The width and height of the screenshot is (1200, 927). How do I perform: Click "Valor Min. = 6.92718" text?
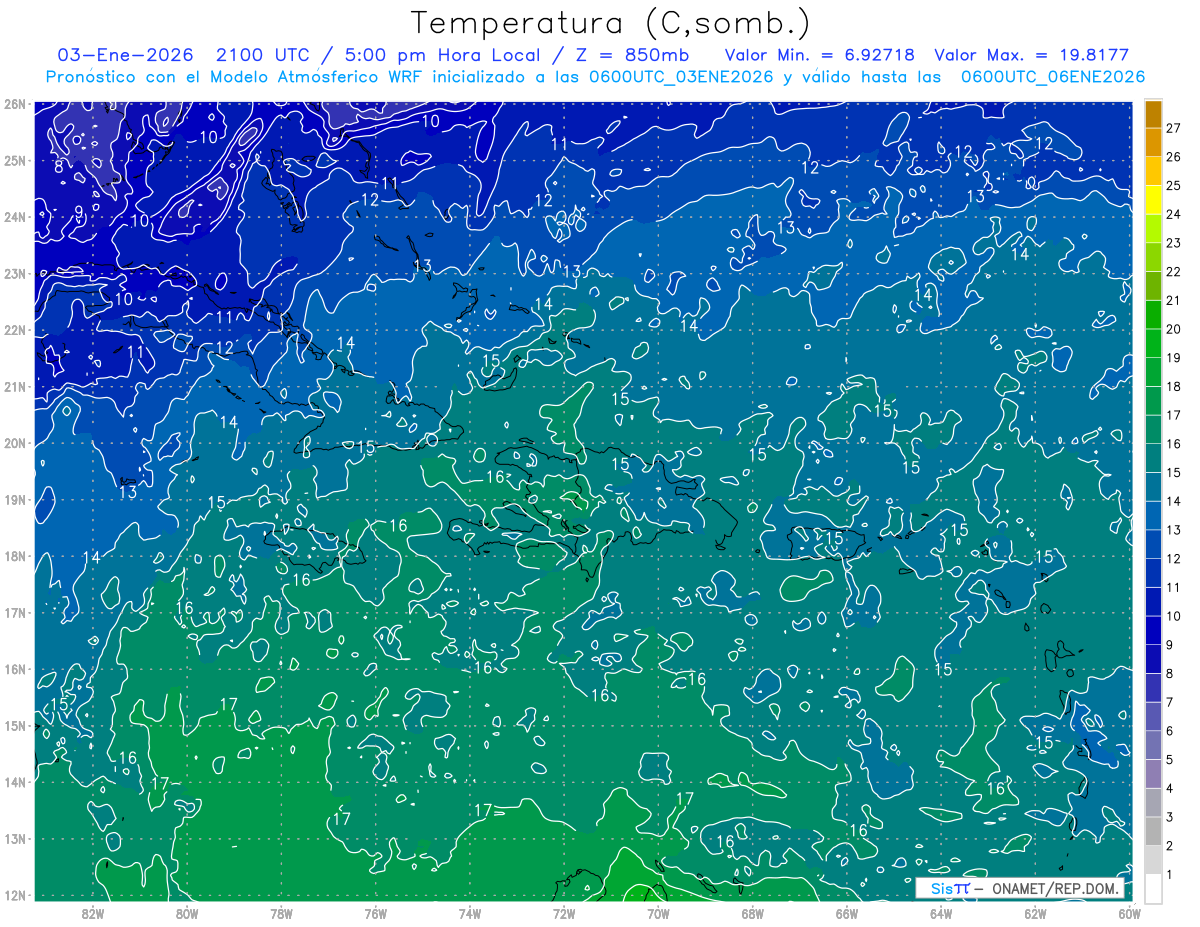(x=821, y=55)
